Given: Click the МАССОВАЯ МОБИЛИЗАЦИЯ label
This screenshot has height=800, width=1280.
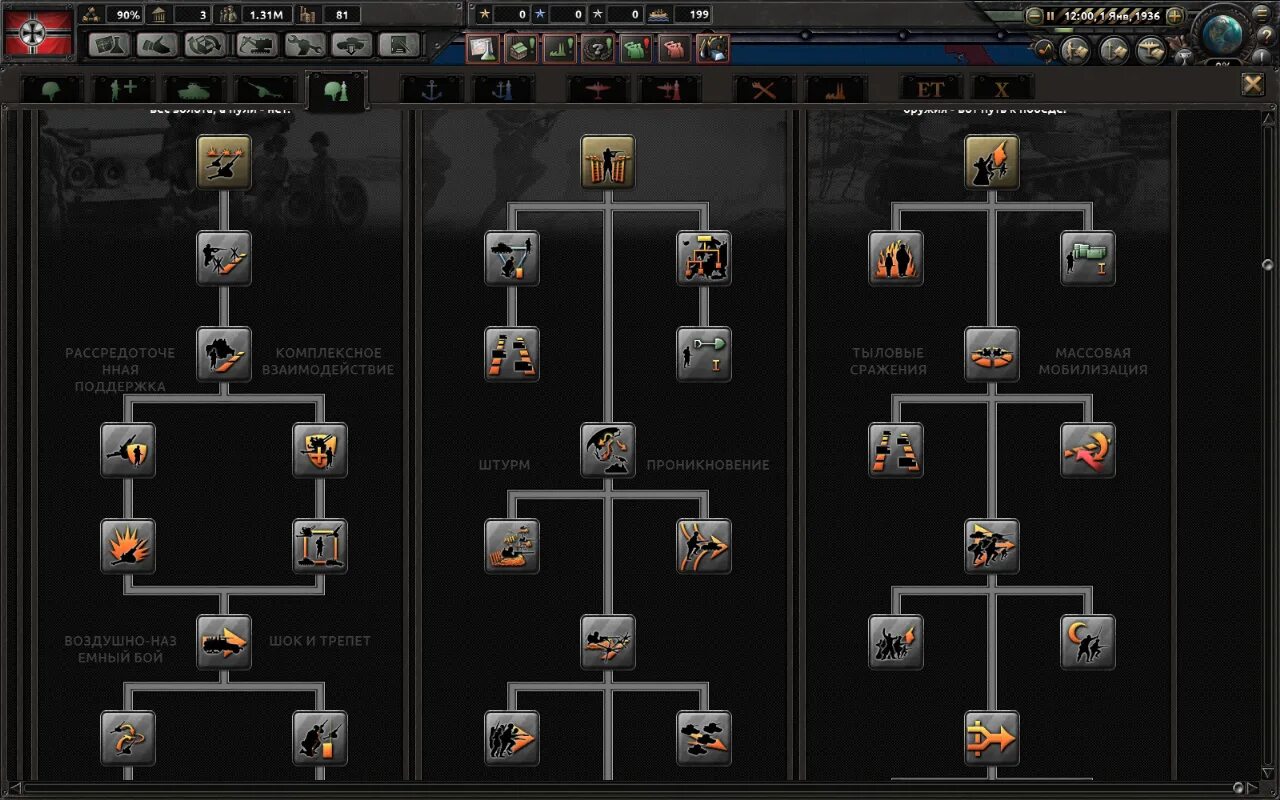Looking at the screenshot, I should (x=1093, y=361).
